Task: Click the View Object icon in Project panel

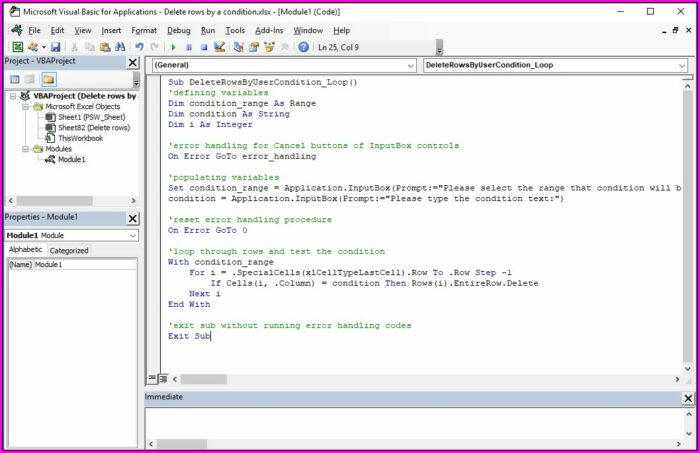Action: pyautogui.click(x=29, y=79)
